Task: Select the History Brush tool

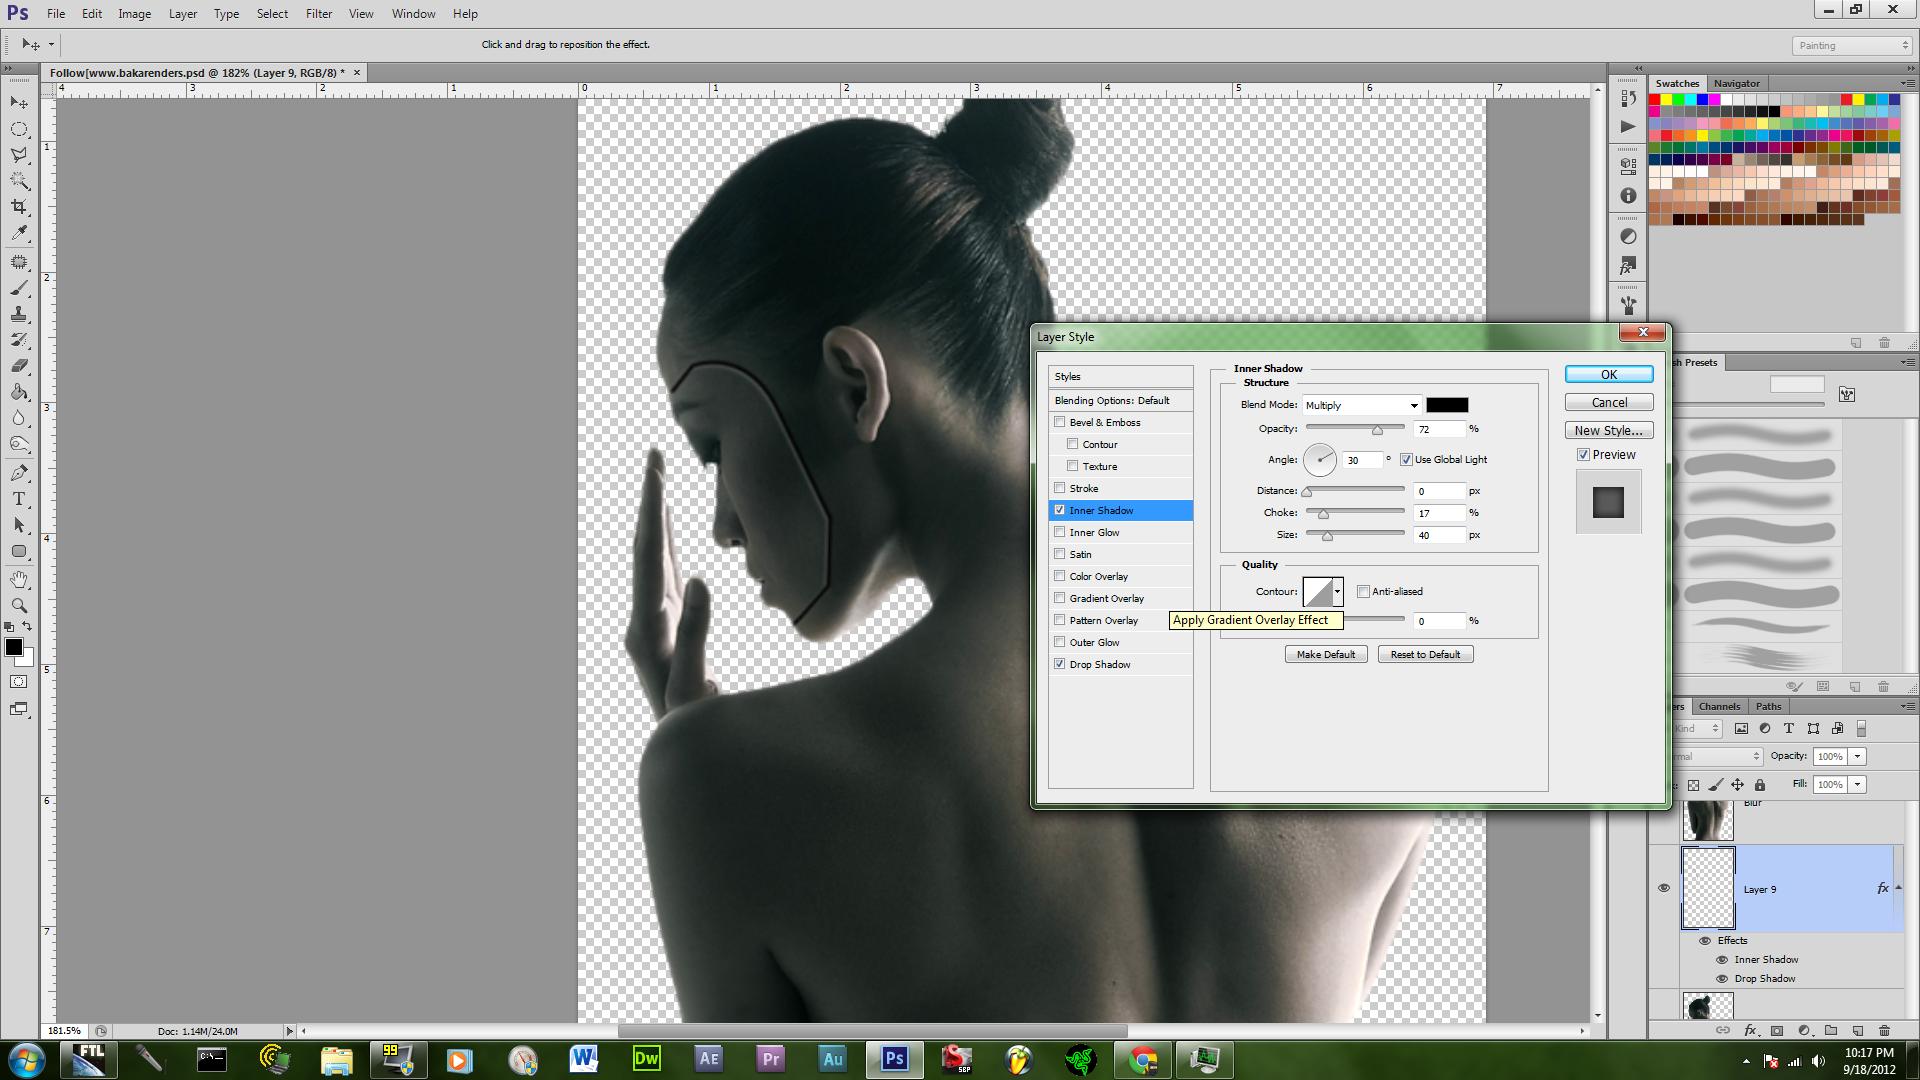Action: click(x=19, y=340)
